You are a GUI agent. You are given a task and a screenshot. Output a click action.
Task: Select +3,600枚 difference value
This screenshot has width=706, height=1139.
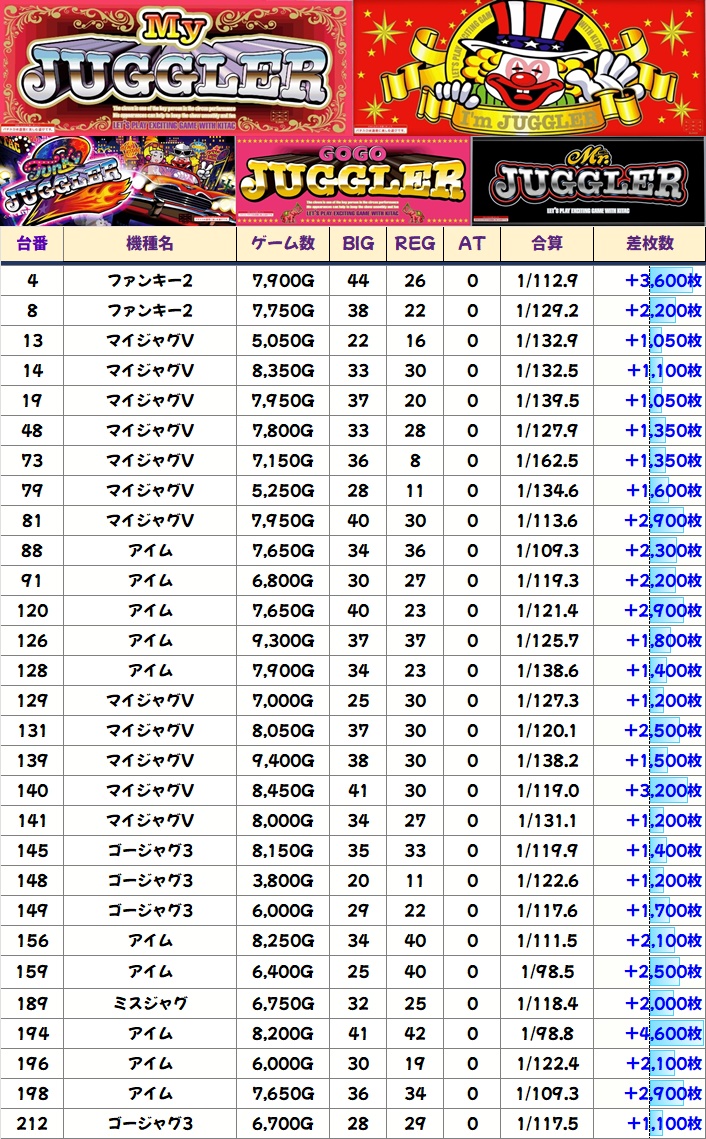coord(662,280)
